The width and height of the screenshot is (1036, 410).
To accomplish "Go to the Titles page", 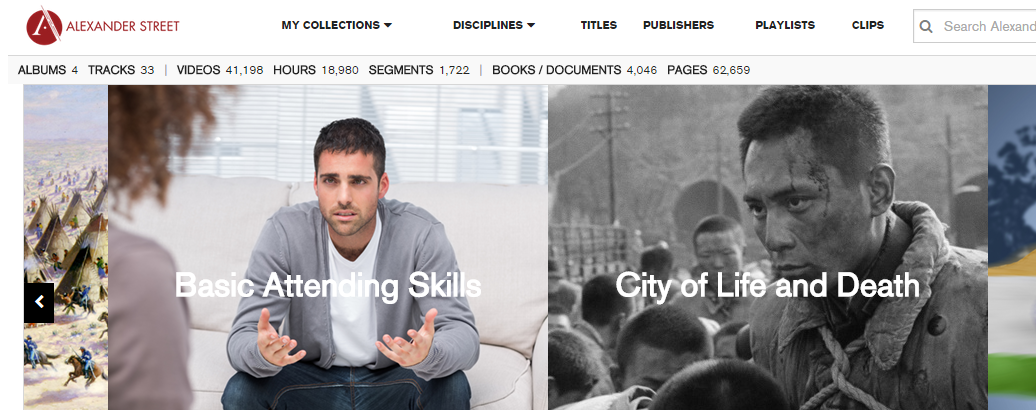I will coord(599,25).
